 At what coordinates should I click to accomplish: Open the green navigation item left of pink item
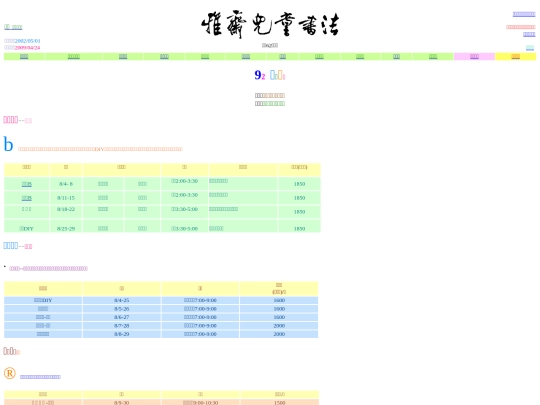[x=433, y=56]
